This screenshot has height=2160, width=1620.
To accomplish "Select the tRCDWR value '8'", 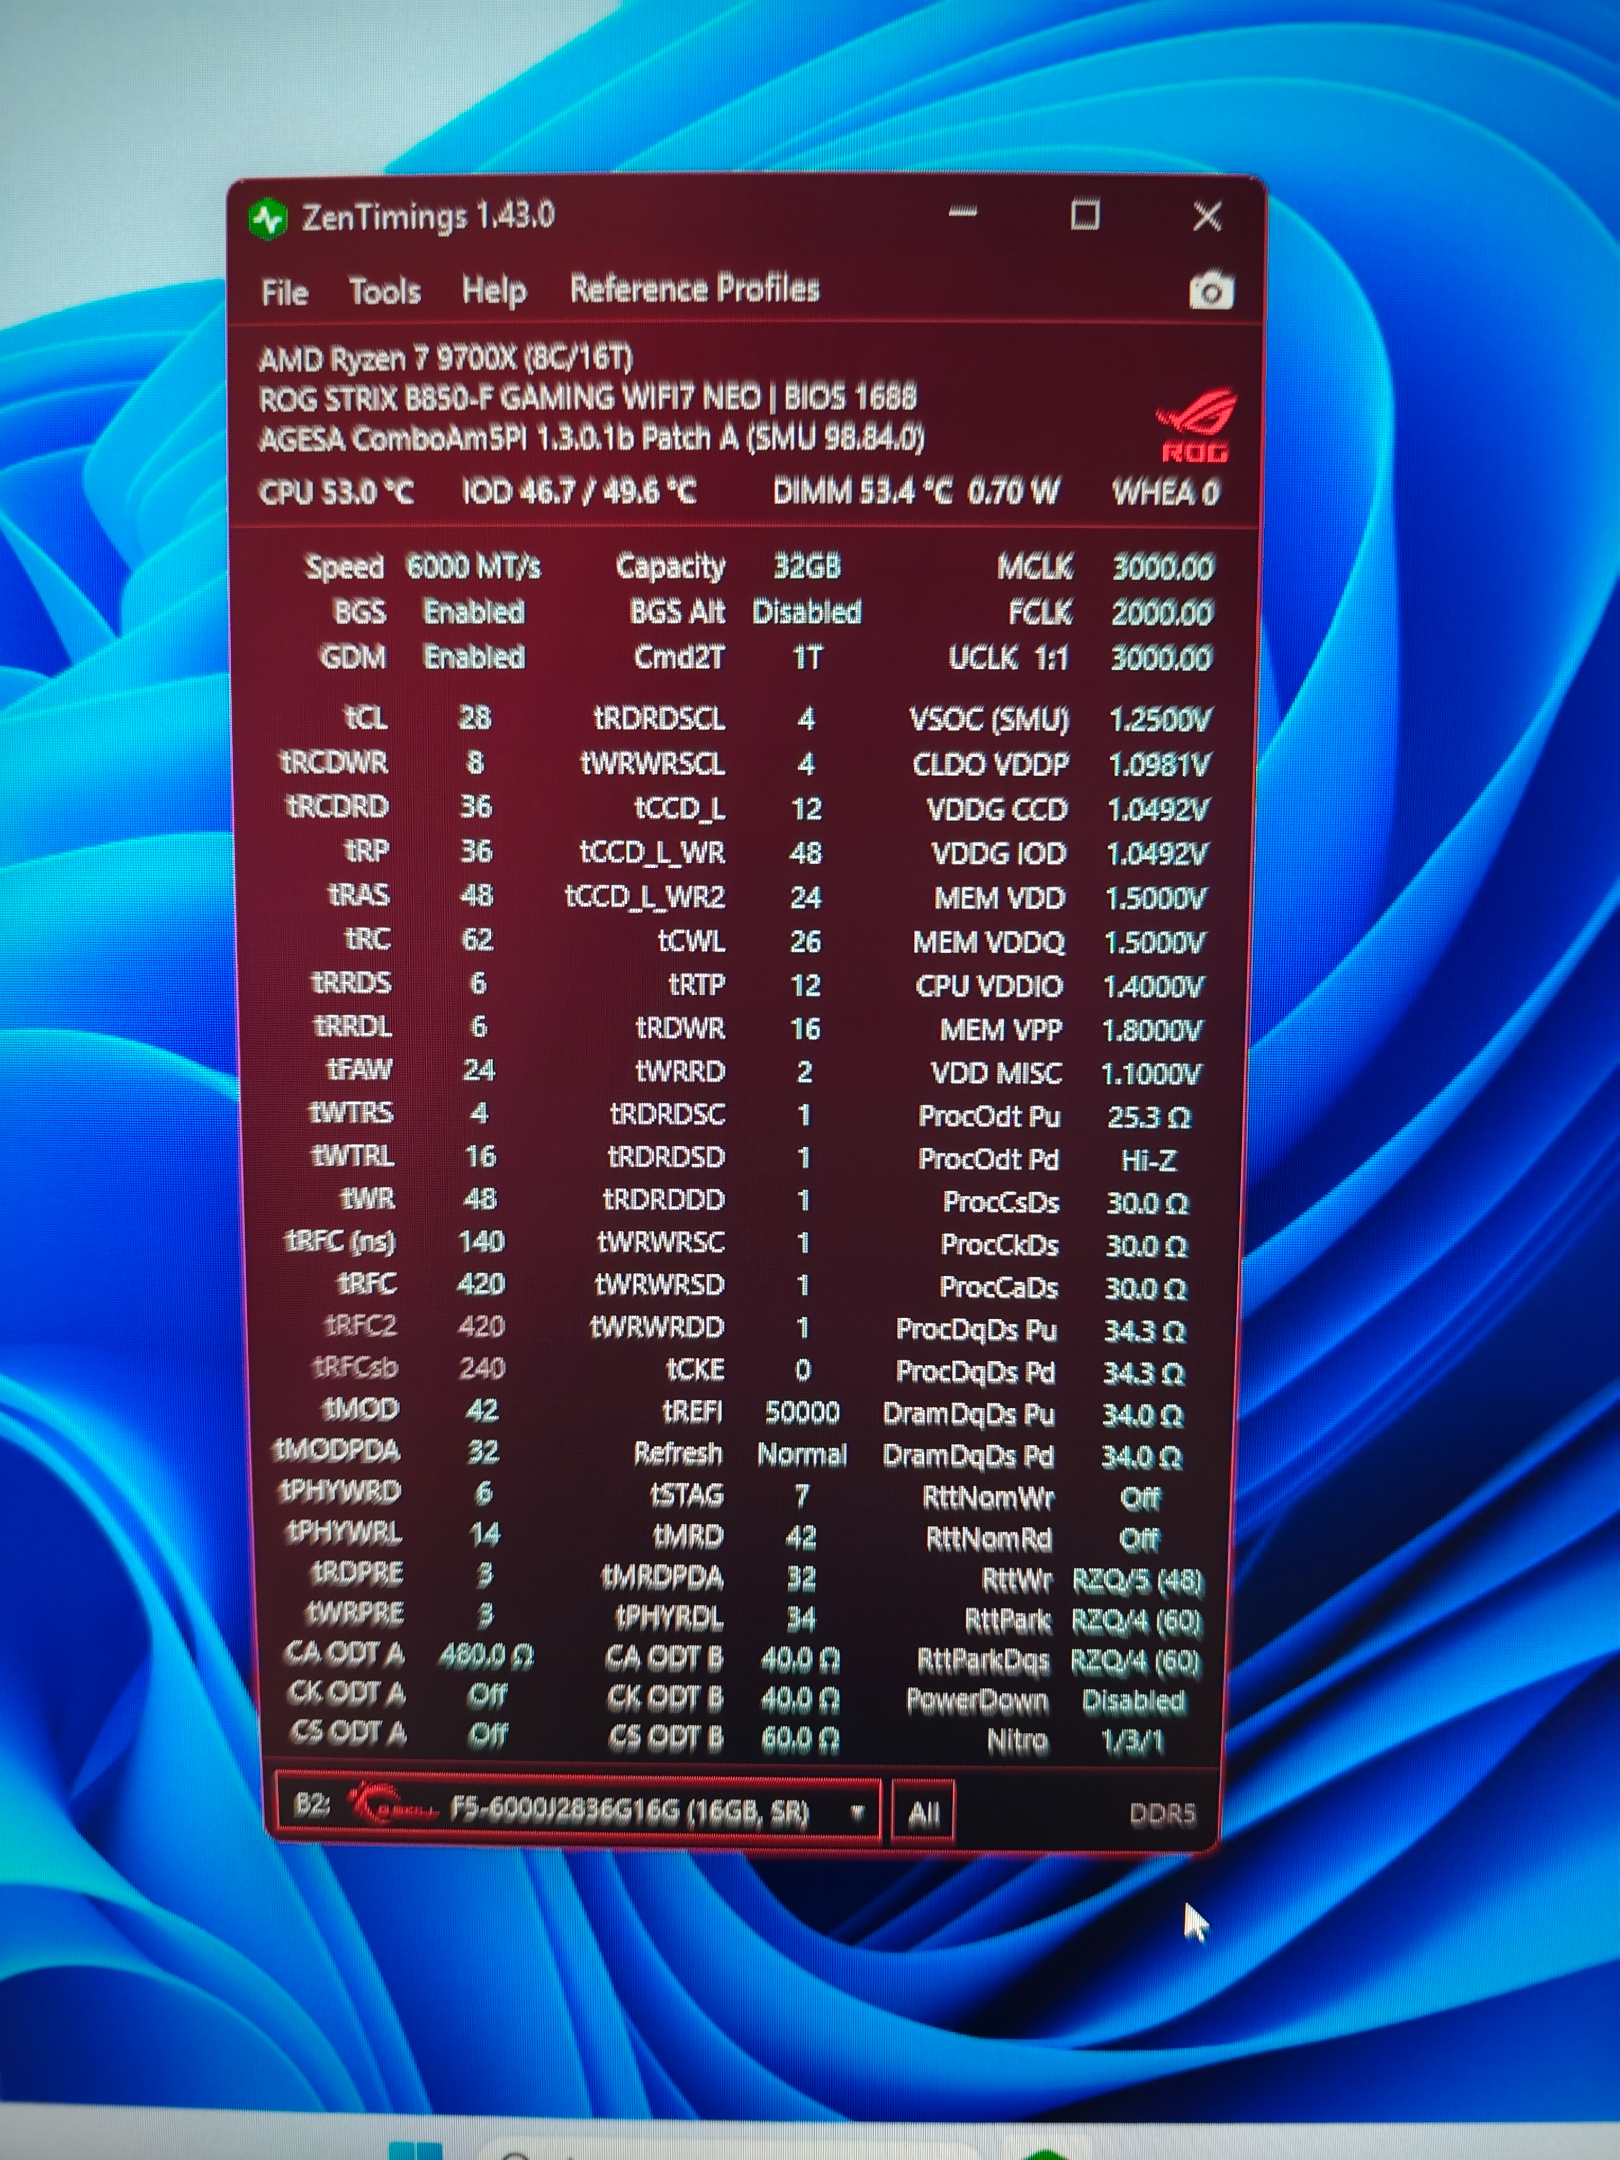I will [x=475, y=763].
